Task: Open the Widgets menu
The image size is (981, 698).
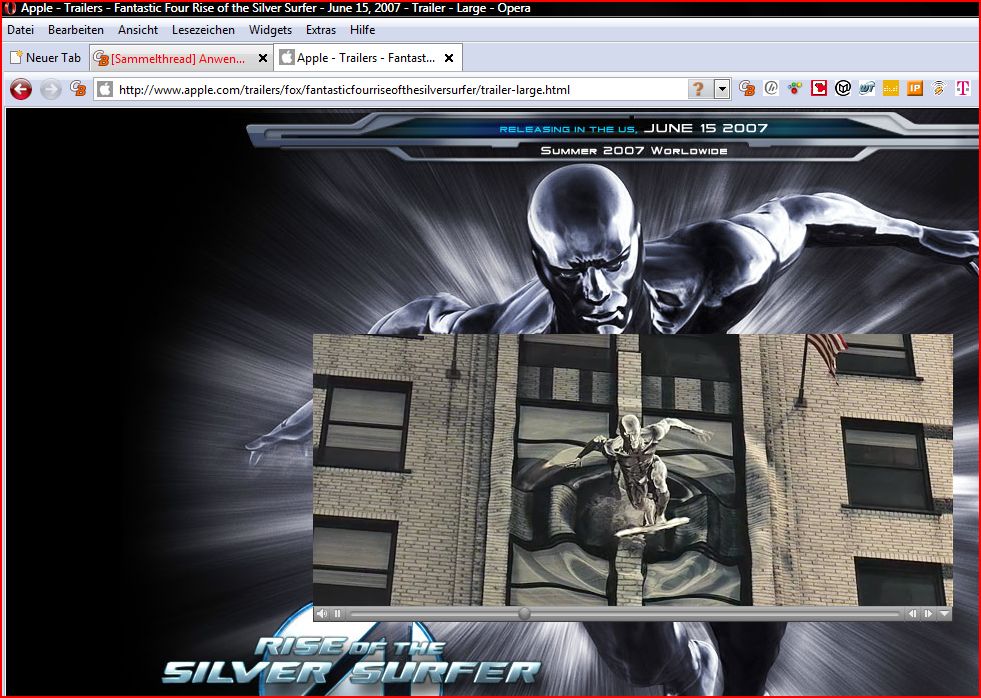Action: (x=270, y=30)
